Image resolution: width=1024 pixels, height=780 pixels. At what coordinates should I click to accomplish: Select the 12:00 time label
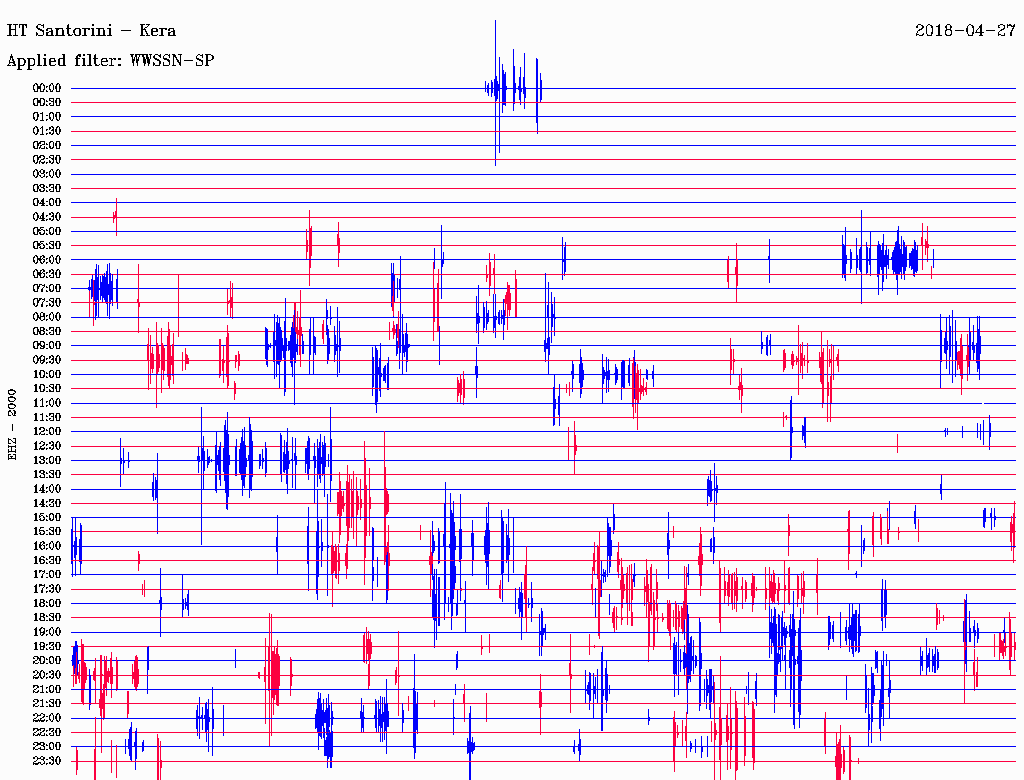47,431
